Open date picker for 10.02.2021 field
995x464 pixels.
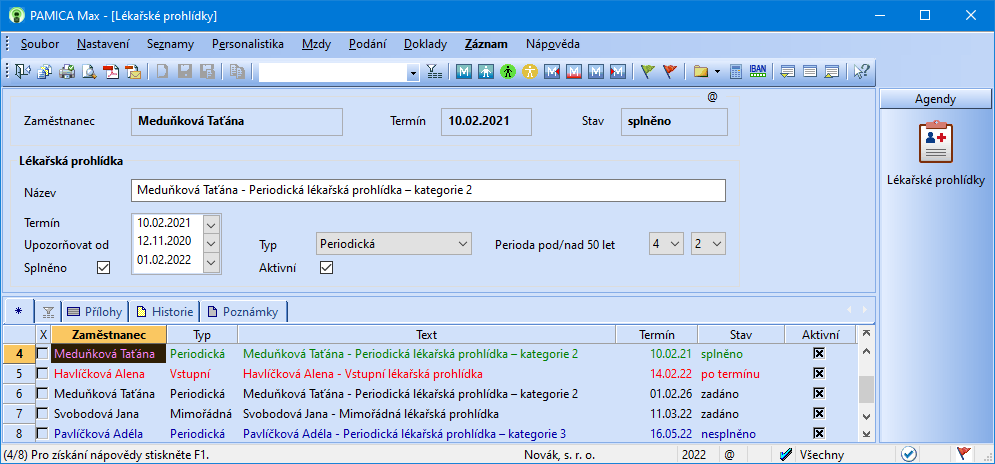[x=211, y=224]
